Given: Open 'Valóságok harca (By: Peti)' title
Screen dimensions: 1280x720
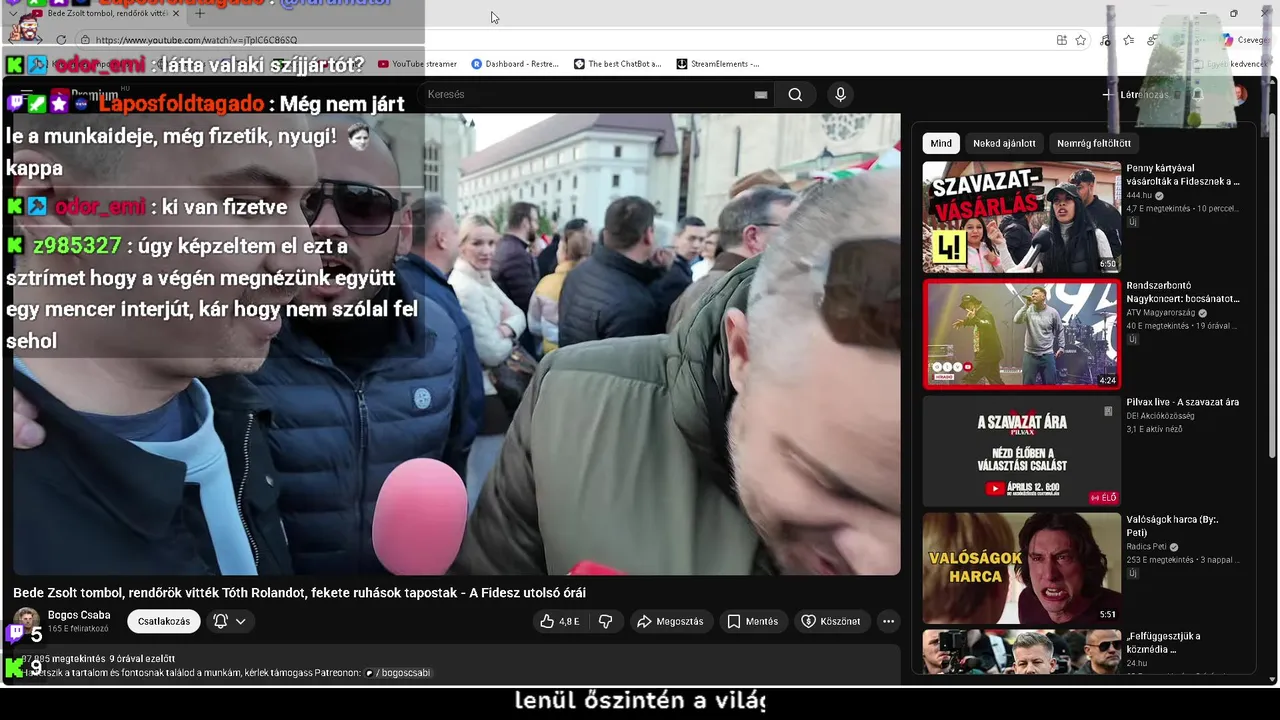Looking at the screenshot, I should tap(1172, 526).
